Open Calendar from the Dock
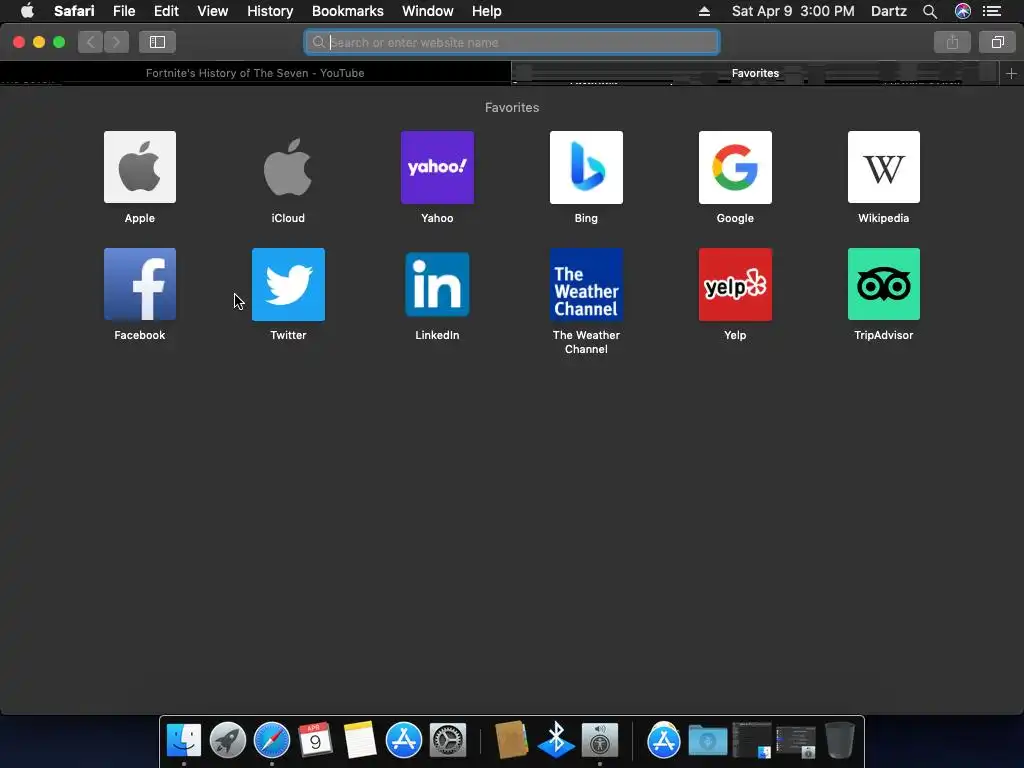The height and width of the screenshot is (768, 1024). [x=315, y=740]
